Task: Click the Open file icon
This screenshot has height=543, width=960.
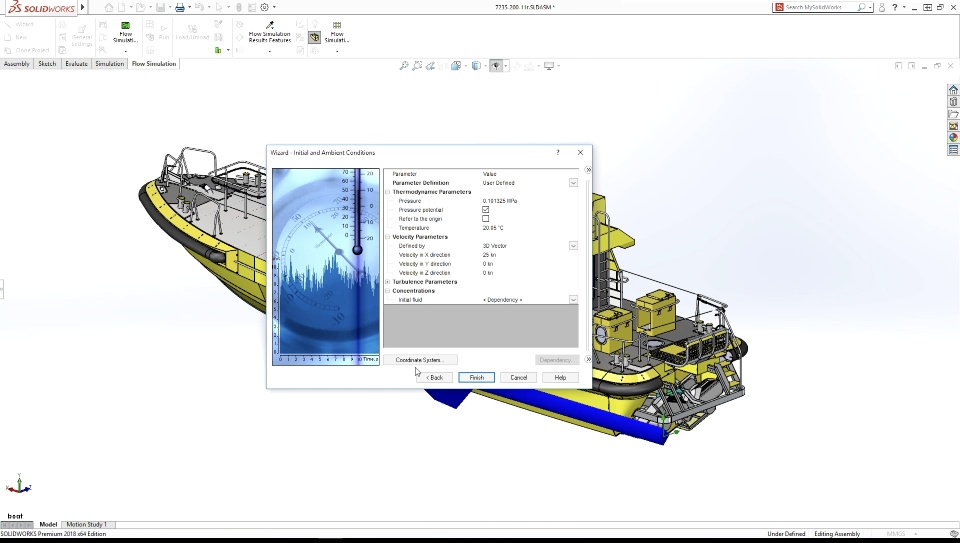Action: tap(141, 7)
